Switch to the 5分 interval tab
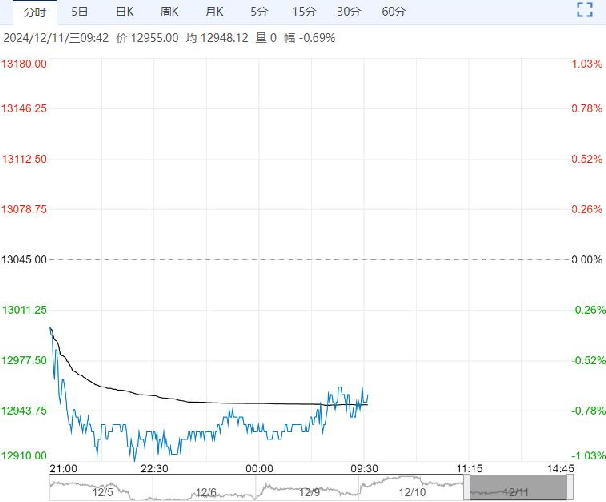Image resolution: width=606 pixels, height=502 pixels. tap(259, 13)
